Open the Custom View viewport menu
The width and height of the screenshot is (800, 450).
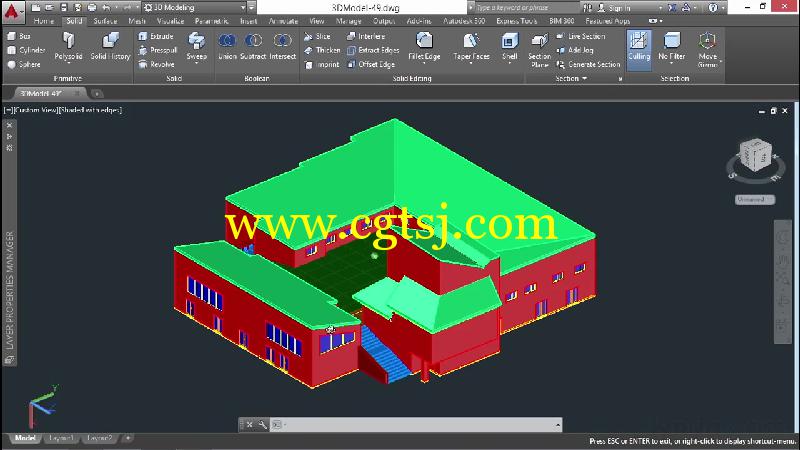[37, 110]
